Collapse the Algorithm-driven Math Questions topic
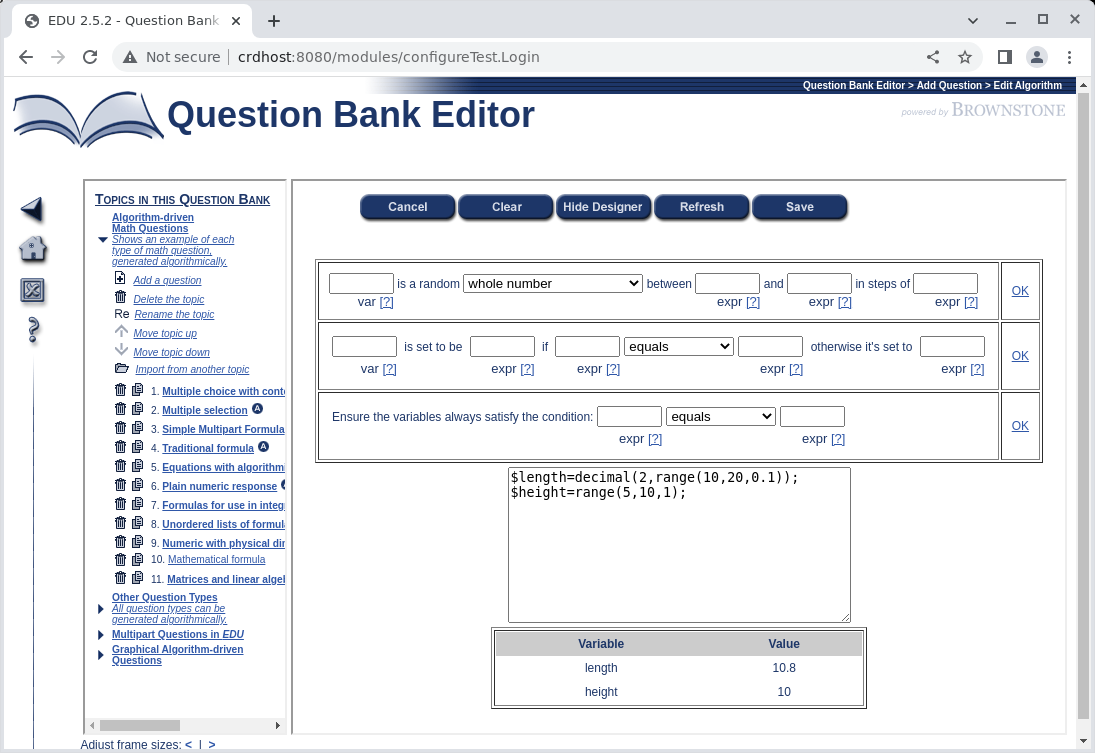 (102, 240)
